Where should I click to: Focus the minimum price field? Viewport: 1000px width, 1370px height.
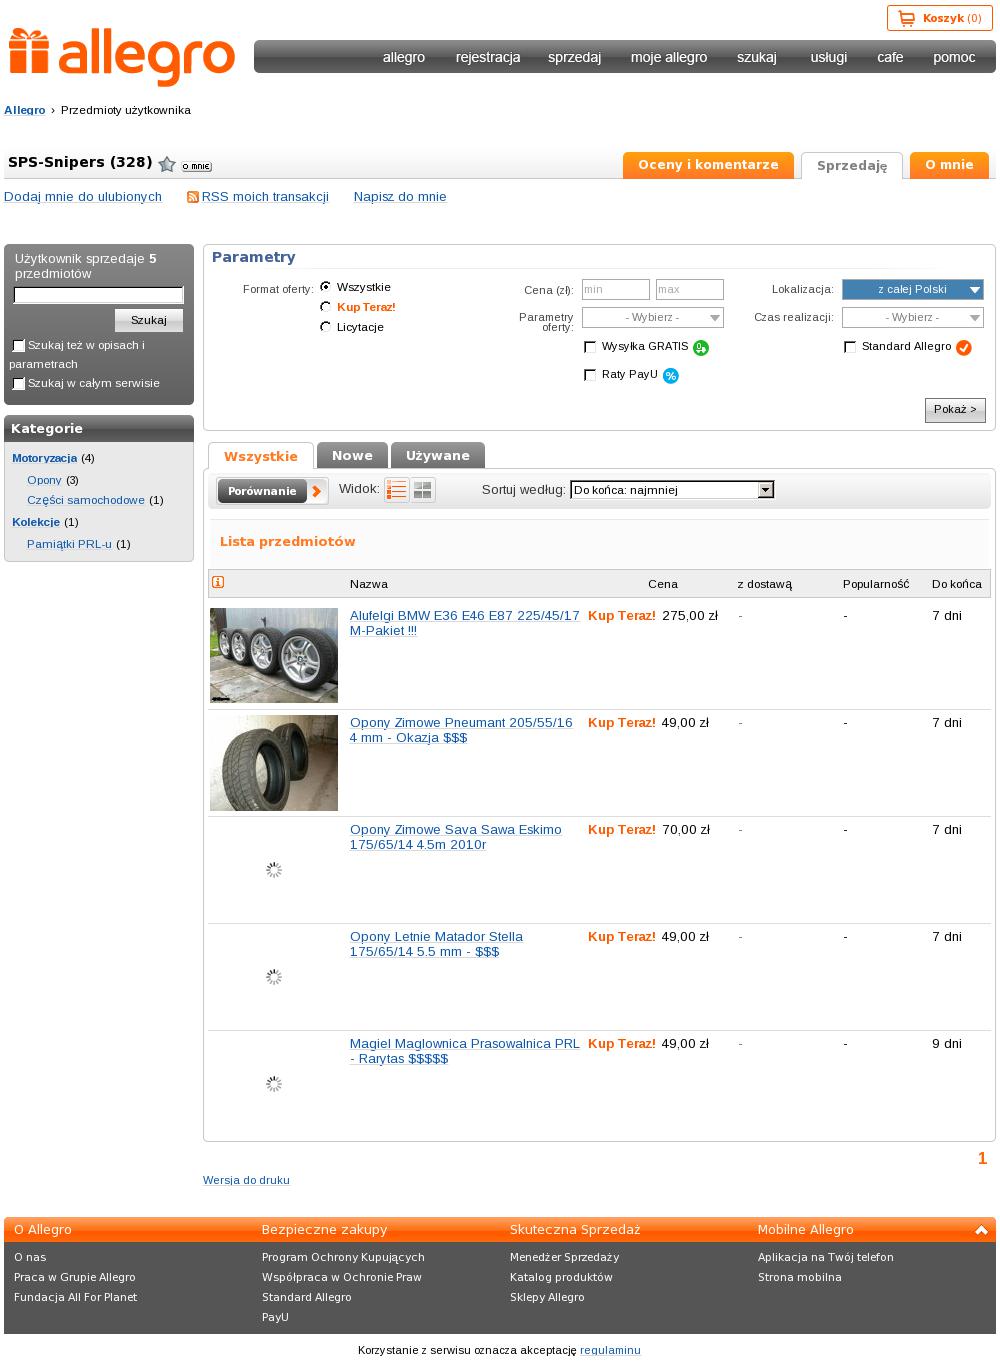616,290
